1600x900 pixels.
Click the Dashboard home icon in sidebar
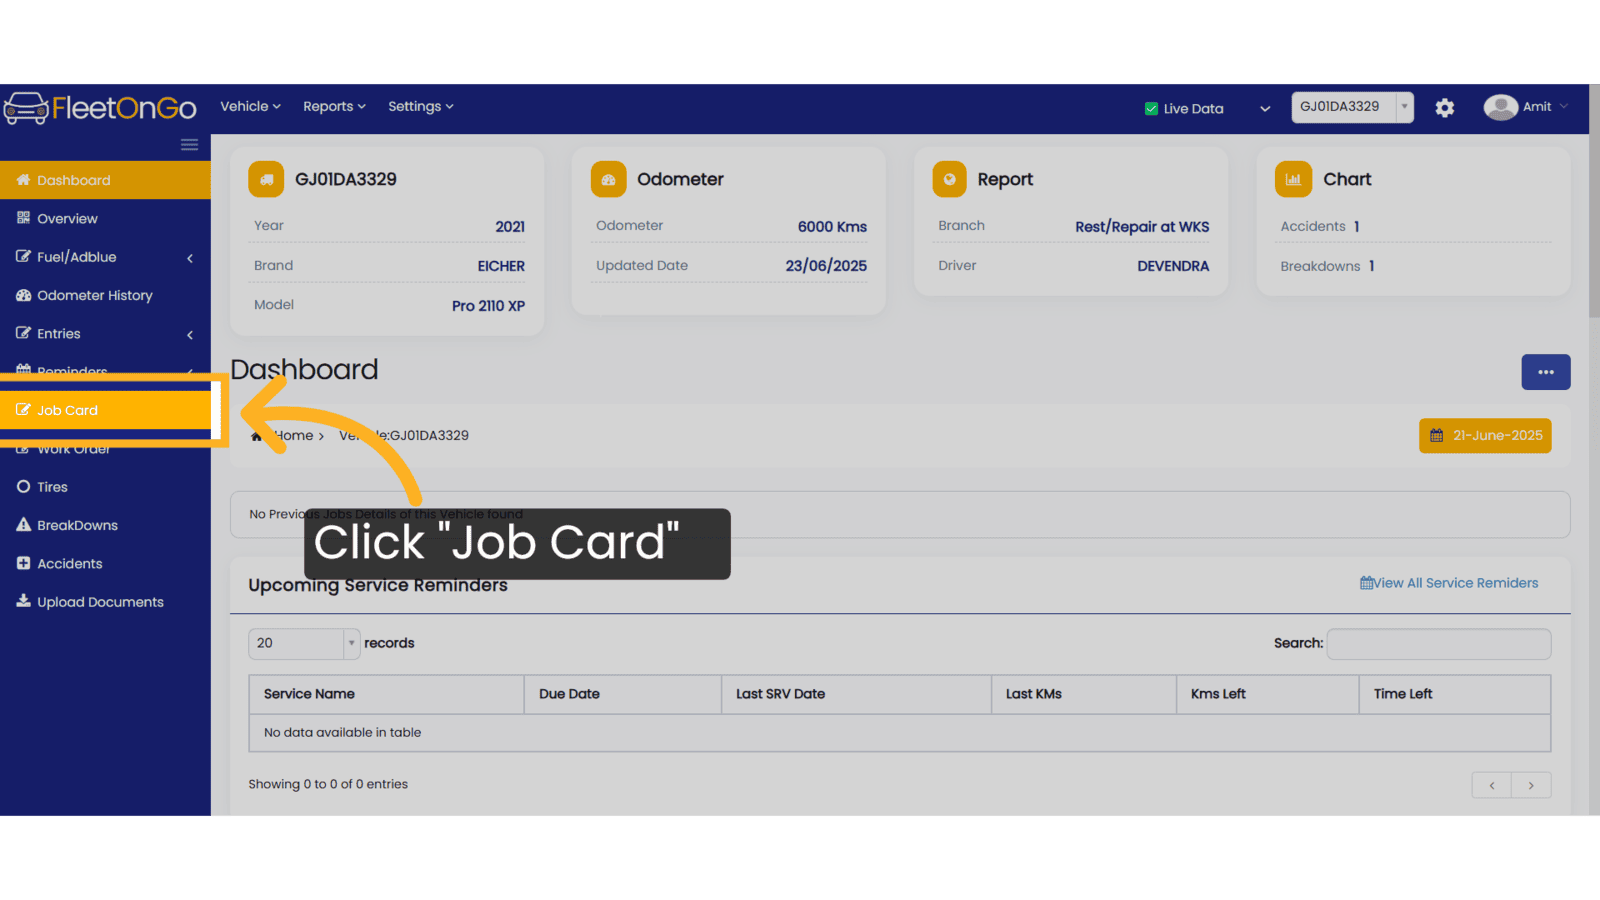click(23, 180)
